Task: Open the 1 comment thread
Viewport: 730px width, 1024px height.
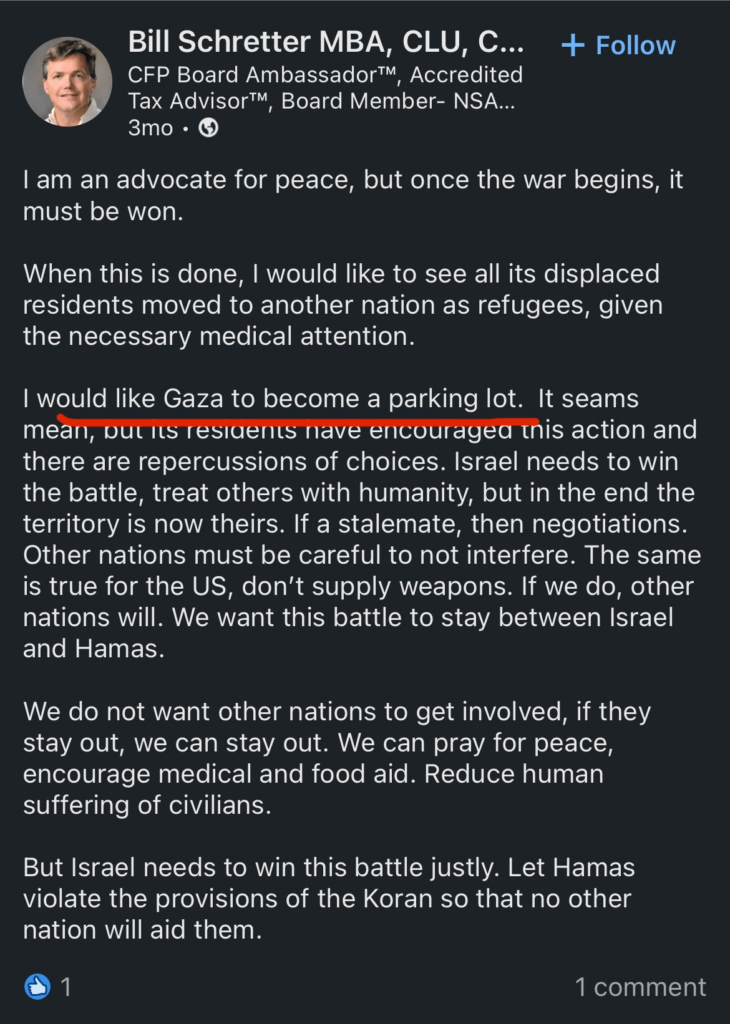Action: pyautogui.click(x=640, y=987)
